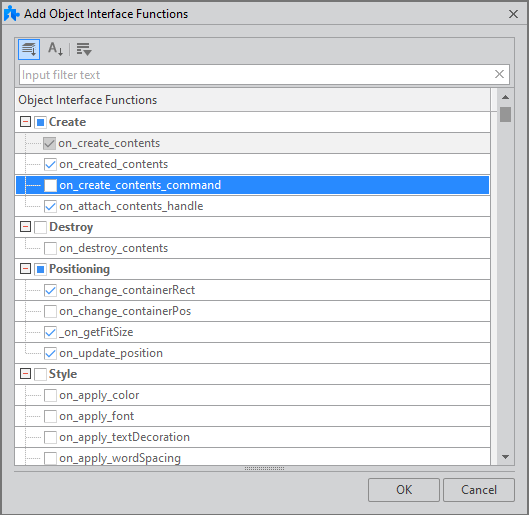Uncheck the on_update_position checkbox
Screen dimensions: 529x515
(50, 353)
